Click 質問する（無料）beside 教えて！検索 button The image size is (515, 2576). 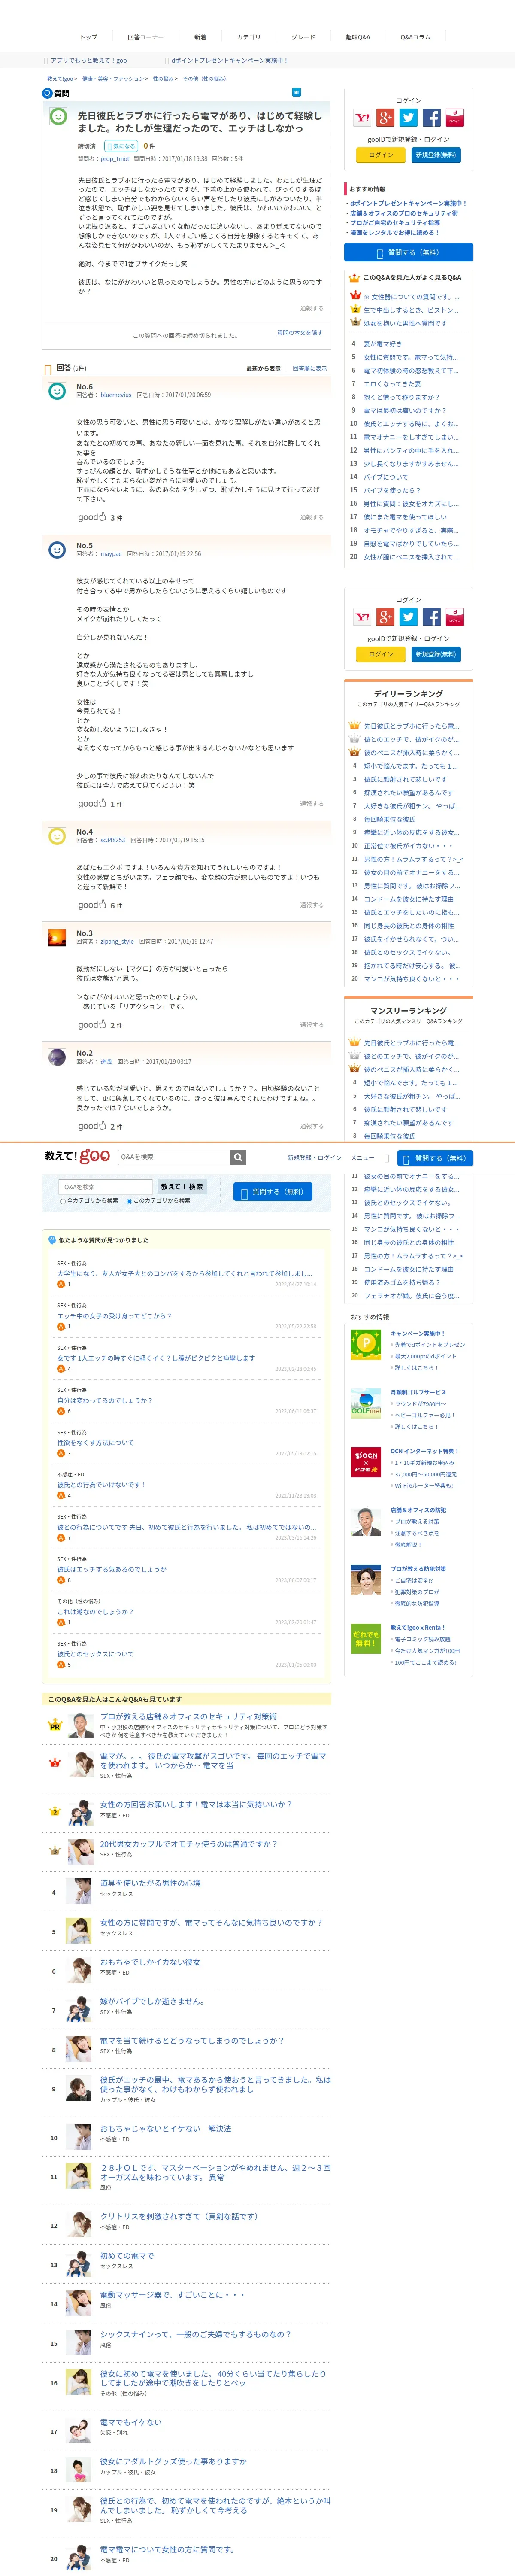point(273,1192)
